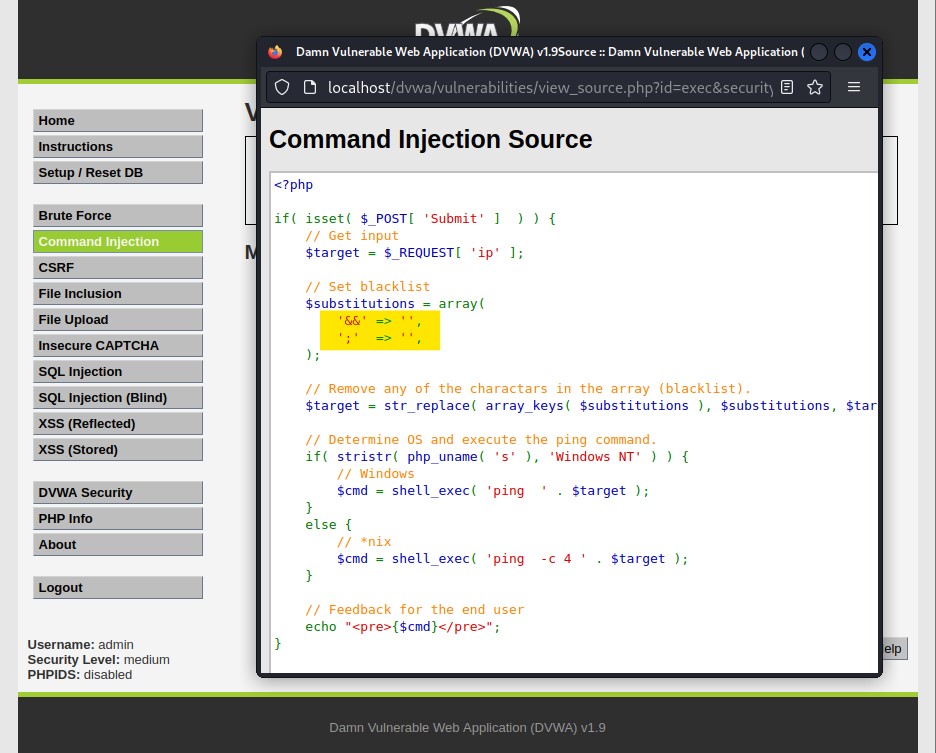Image resolution: width=936 pixels, height=753 pixels.
Task: Open the DVWA Security settings
Action: pyautogui.click(x=118, y=493)
